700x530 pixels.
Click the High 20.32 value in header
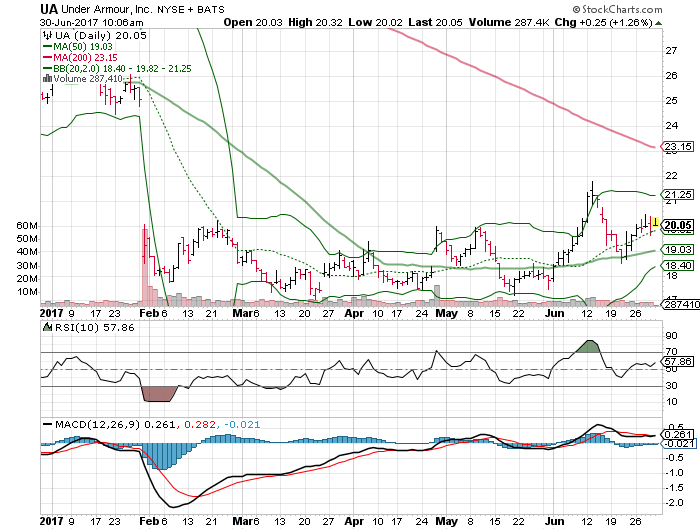315,22
